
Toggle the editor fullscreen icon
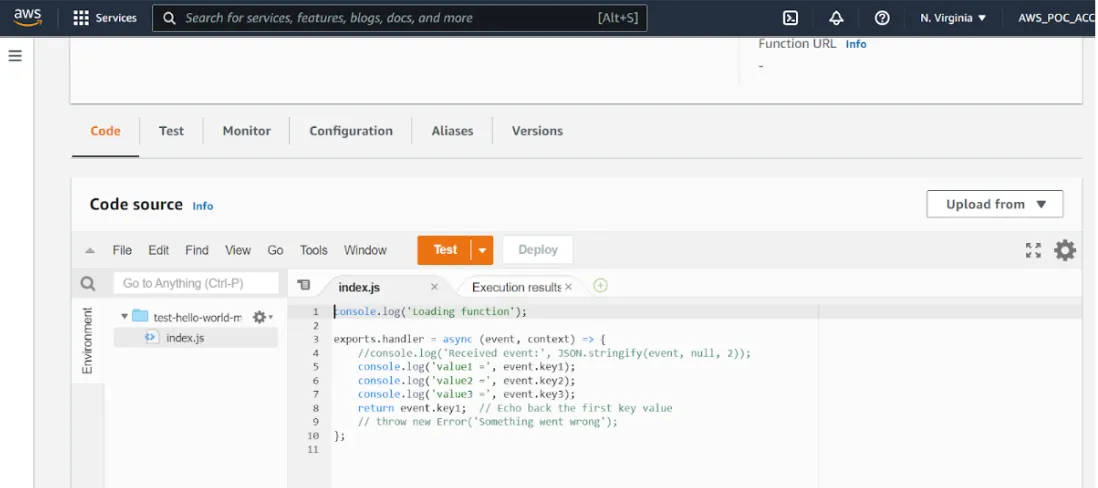[1033, 250]
